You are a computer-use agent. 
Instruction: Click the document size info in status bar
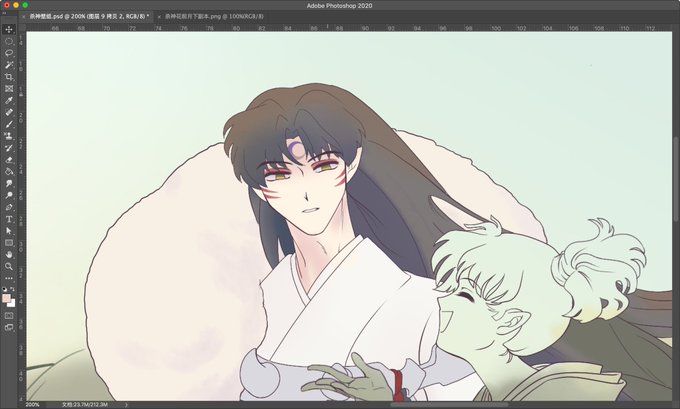[x=85, y=405]
